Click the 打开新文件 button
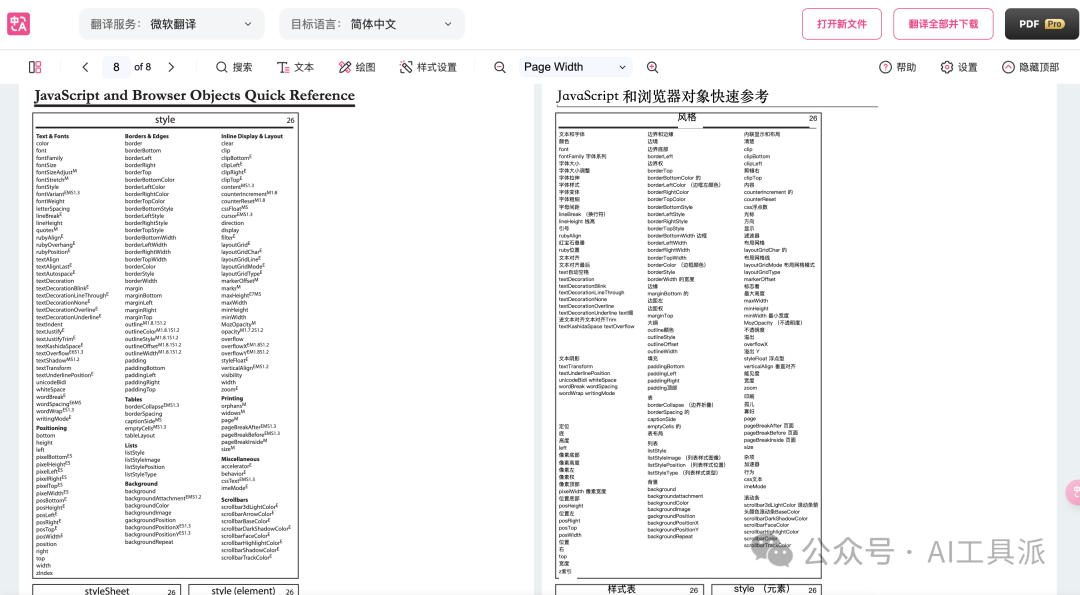Screen dimensions: 1080x595 point(842,24)
